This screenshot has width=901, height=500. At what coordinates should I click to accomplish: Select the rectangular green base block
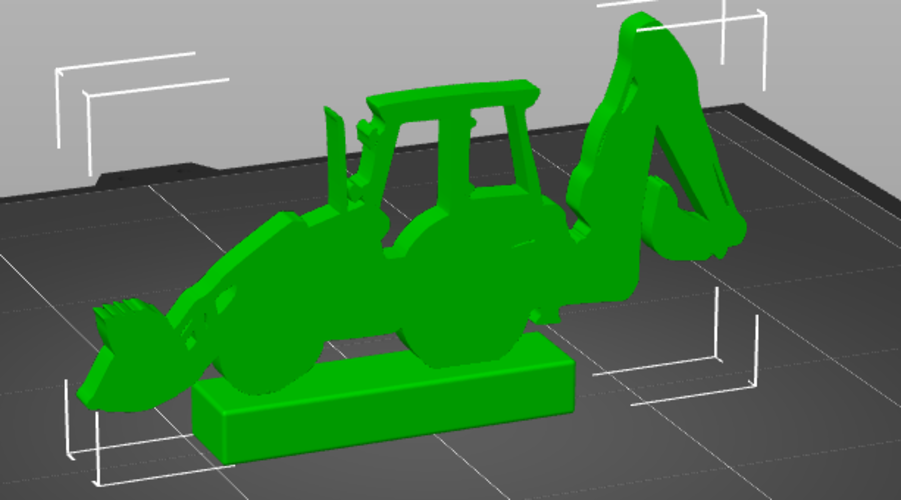click(384, 399)
